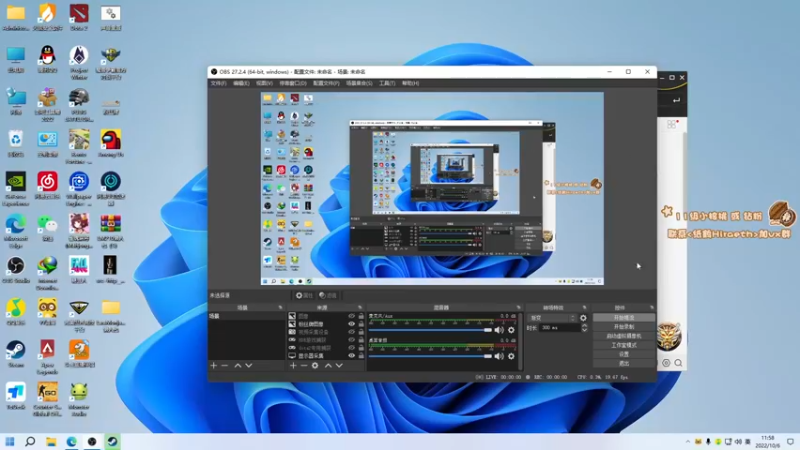This screenshot has width=800, height=450.
Task: Open the Profile menu in OBS
Action: click(x=326, y=83)
